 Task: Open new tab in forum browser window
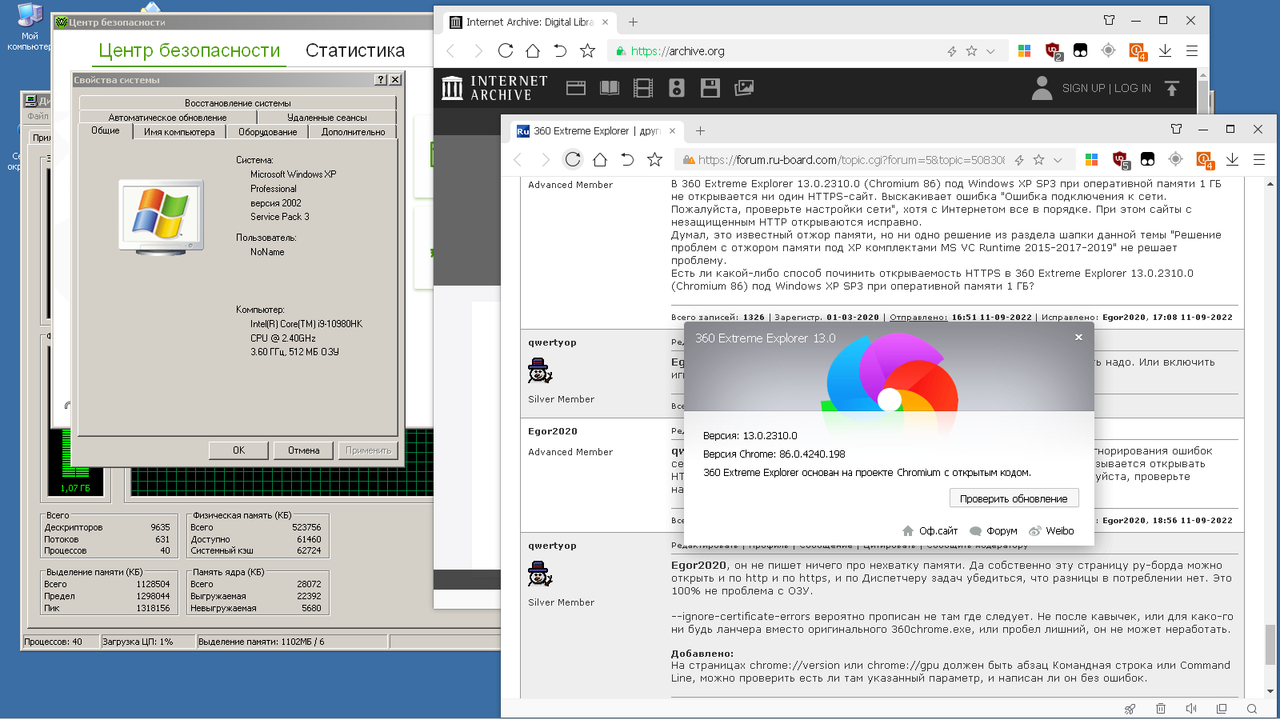700,130
